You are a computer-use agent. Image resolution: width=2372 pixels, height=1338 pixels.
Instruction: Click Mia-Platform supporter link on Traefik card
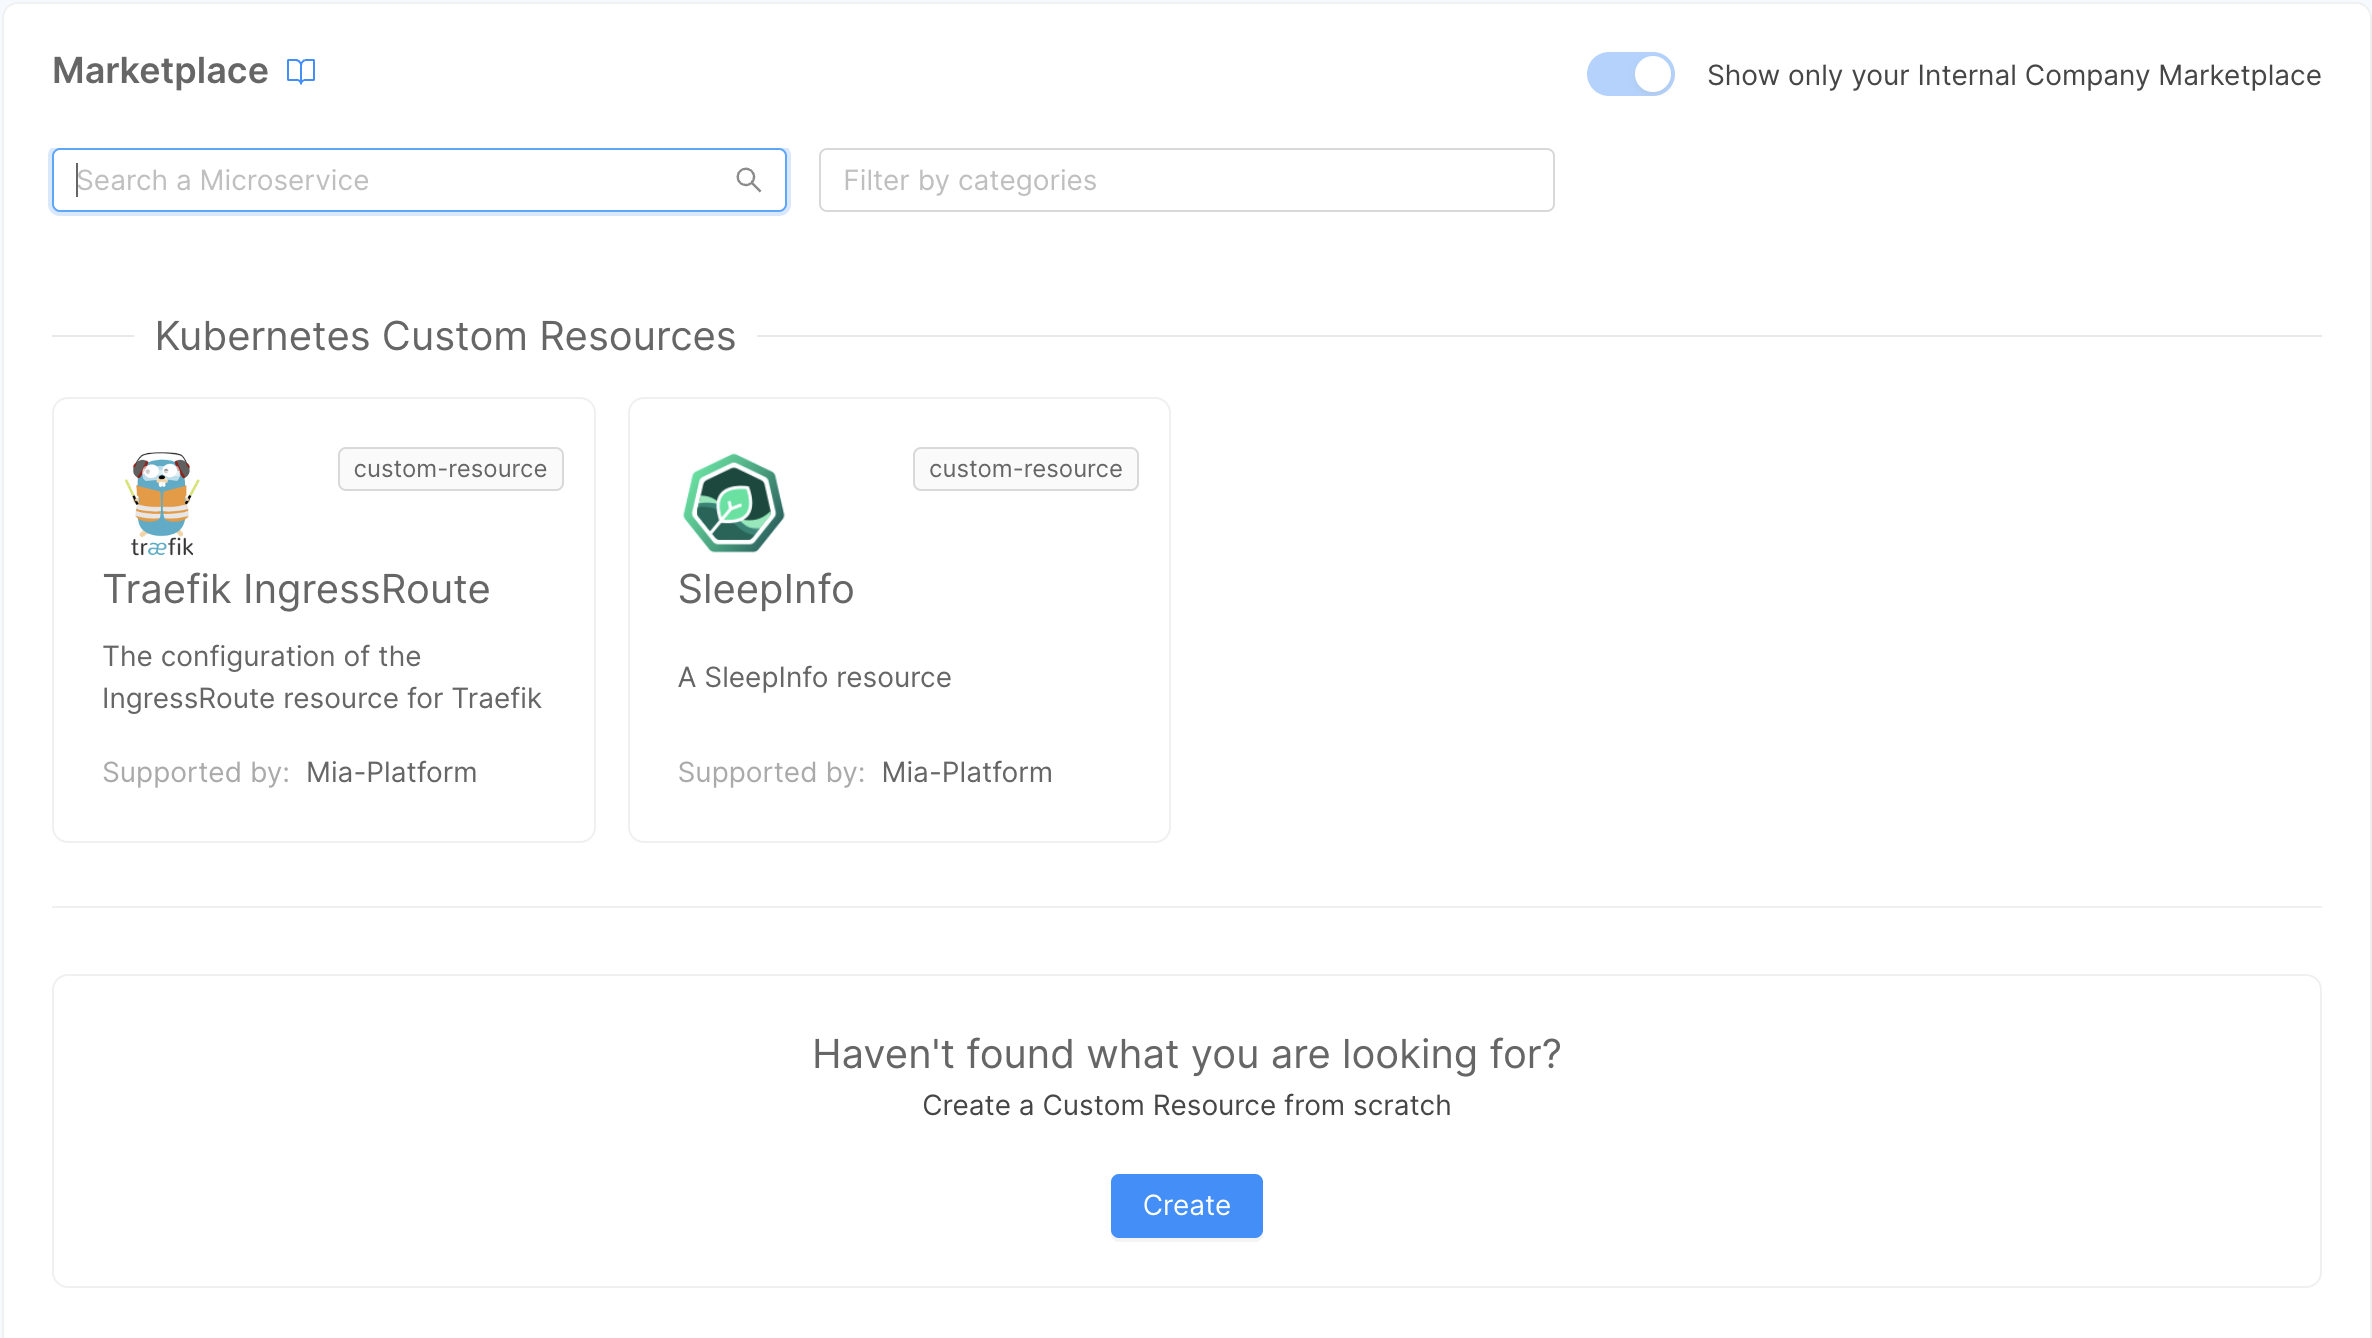click(391, 771)
